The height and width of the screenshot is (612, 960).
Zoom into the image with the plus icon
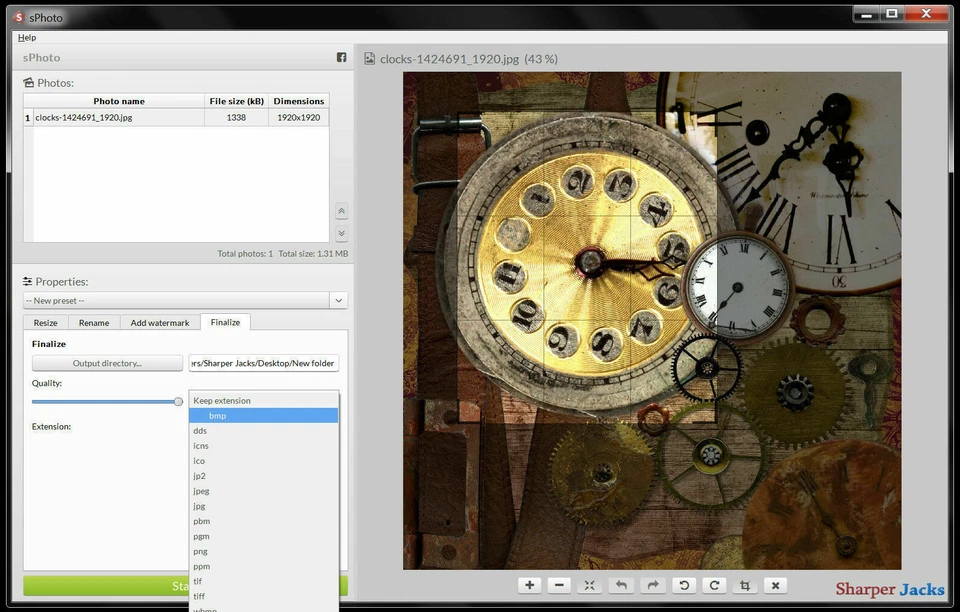point(529,585)
